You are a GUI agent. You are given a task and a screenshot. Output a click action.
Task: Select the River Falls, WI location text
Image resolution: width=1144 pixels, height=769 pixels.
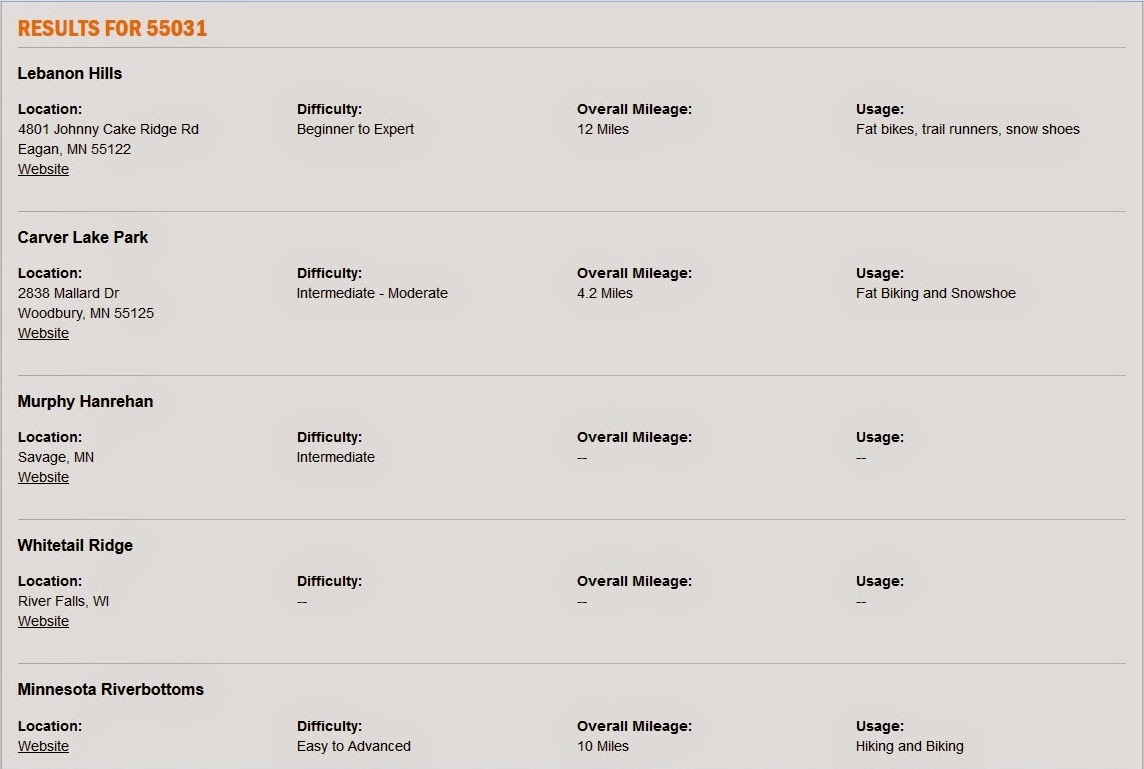tap(63, 602)
